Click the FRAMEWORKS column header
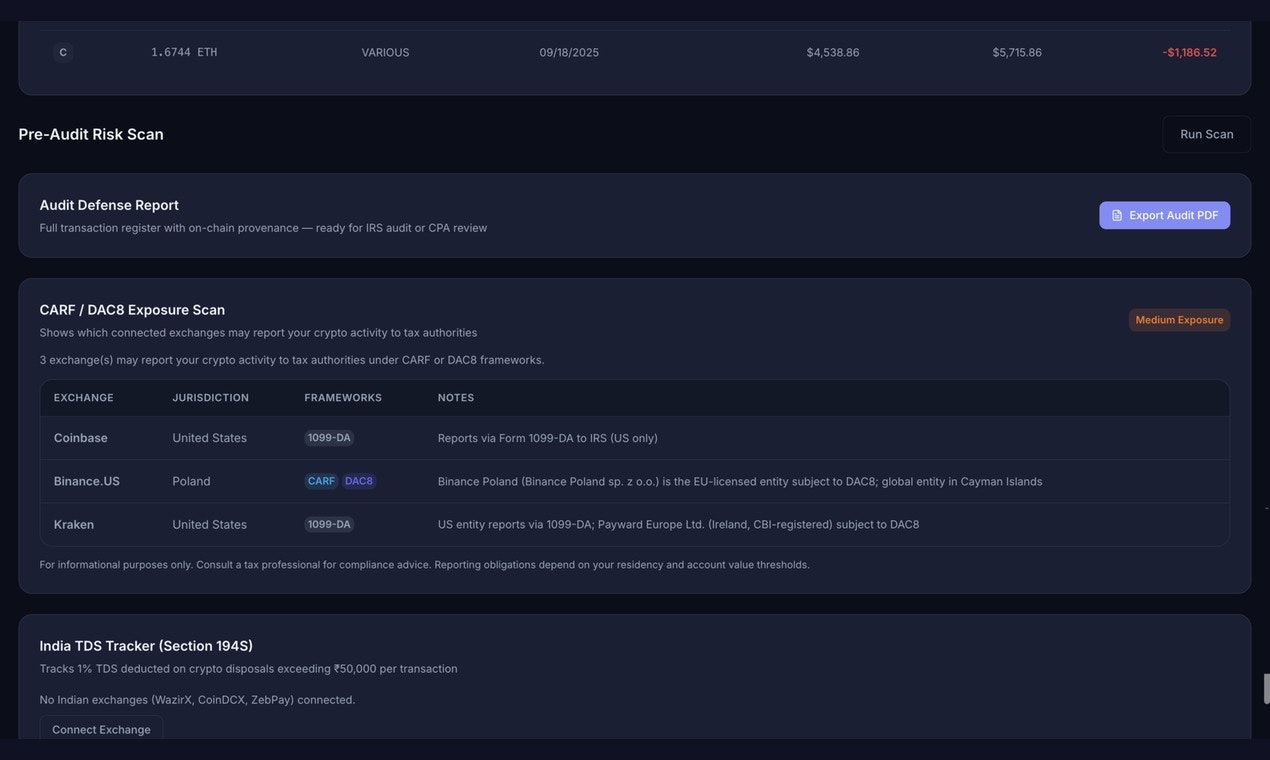The height and width of the screenshot is (760, 1270). pos(343,398)
